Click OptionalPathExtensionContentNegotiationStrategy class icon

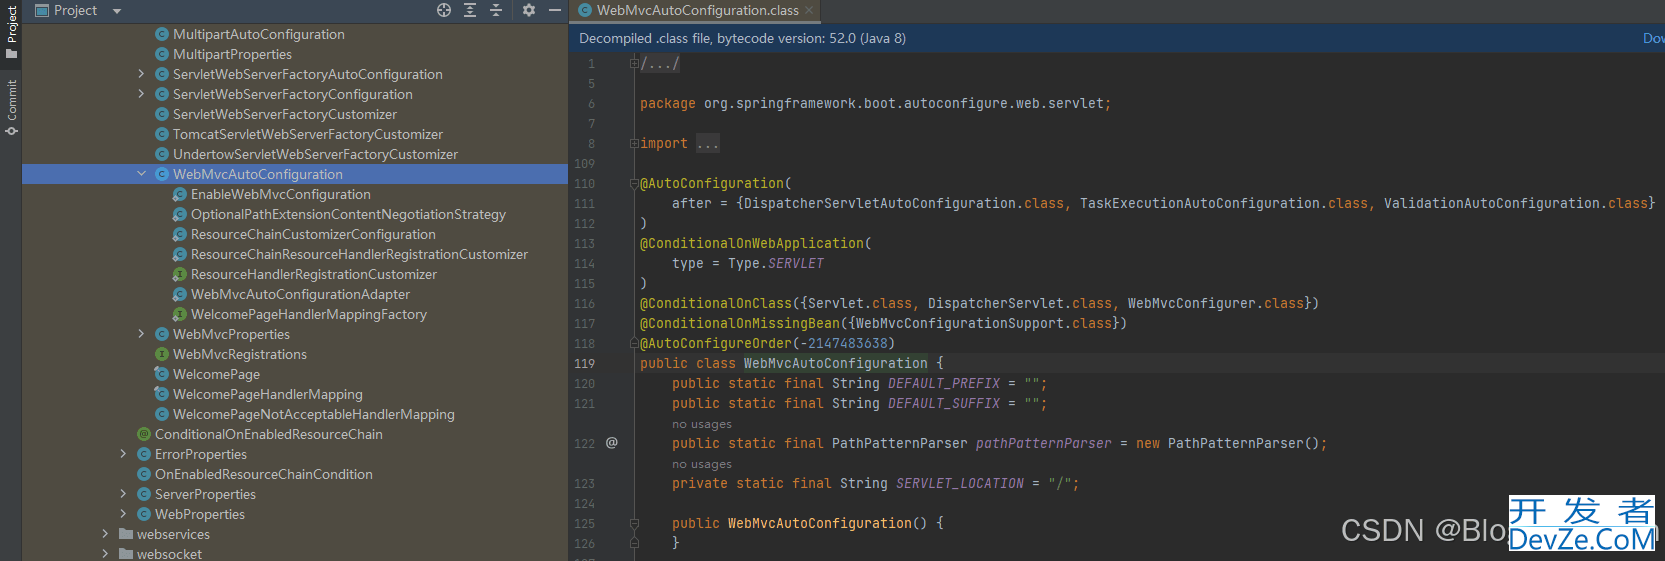click(180, 214)
